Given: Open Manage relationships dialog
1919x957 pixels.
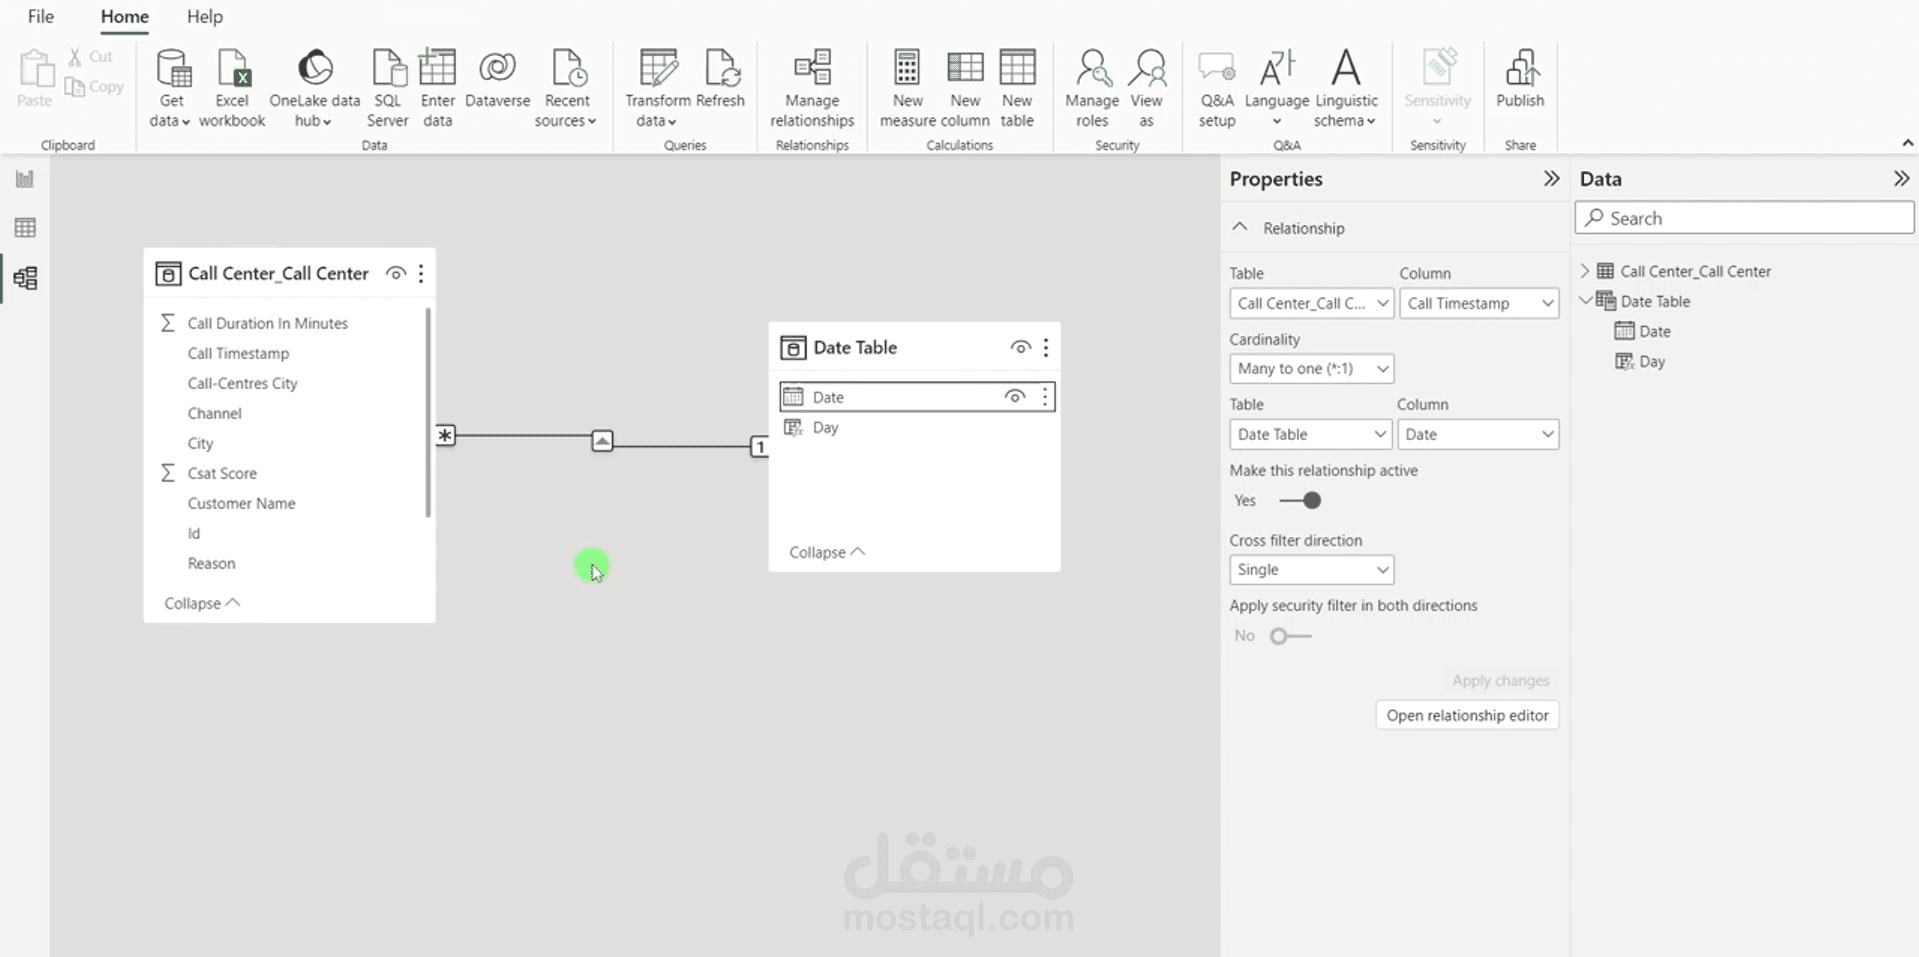Looking at the screenshot, I should 812,89.
